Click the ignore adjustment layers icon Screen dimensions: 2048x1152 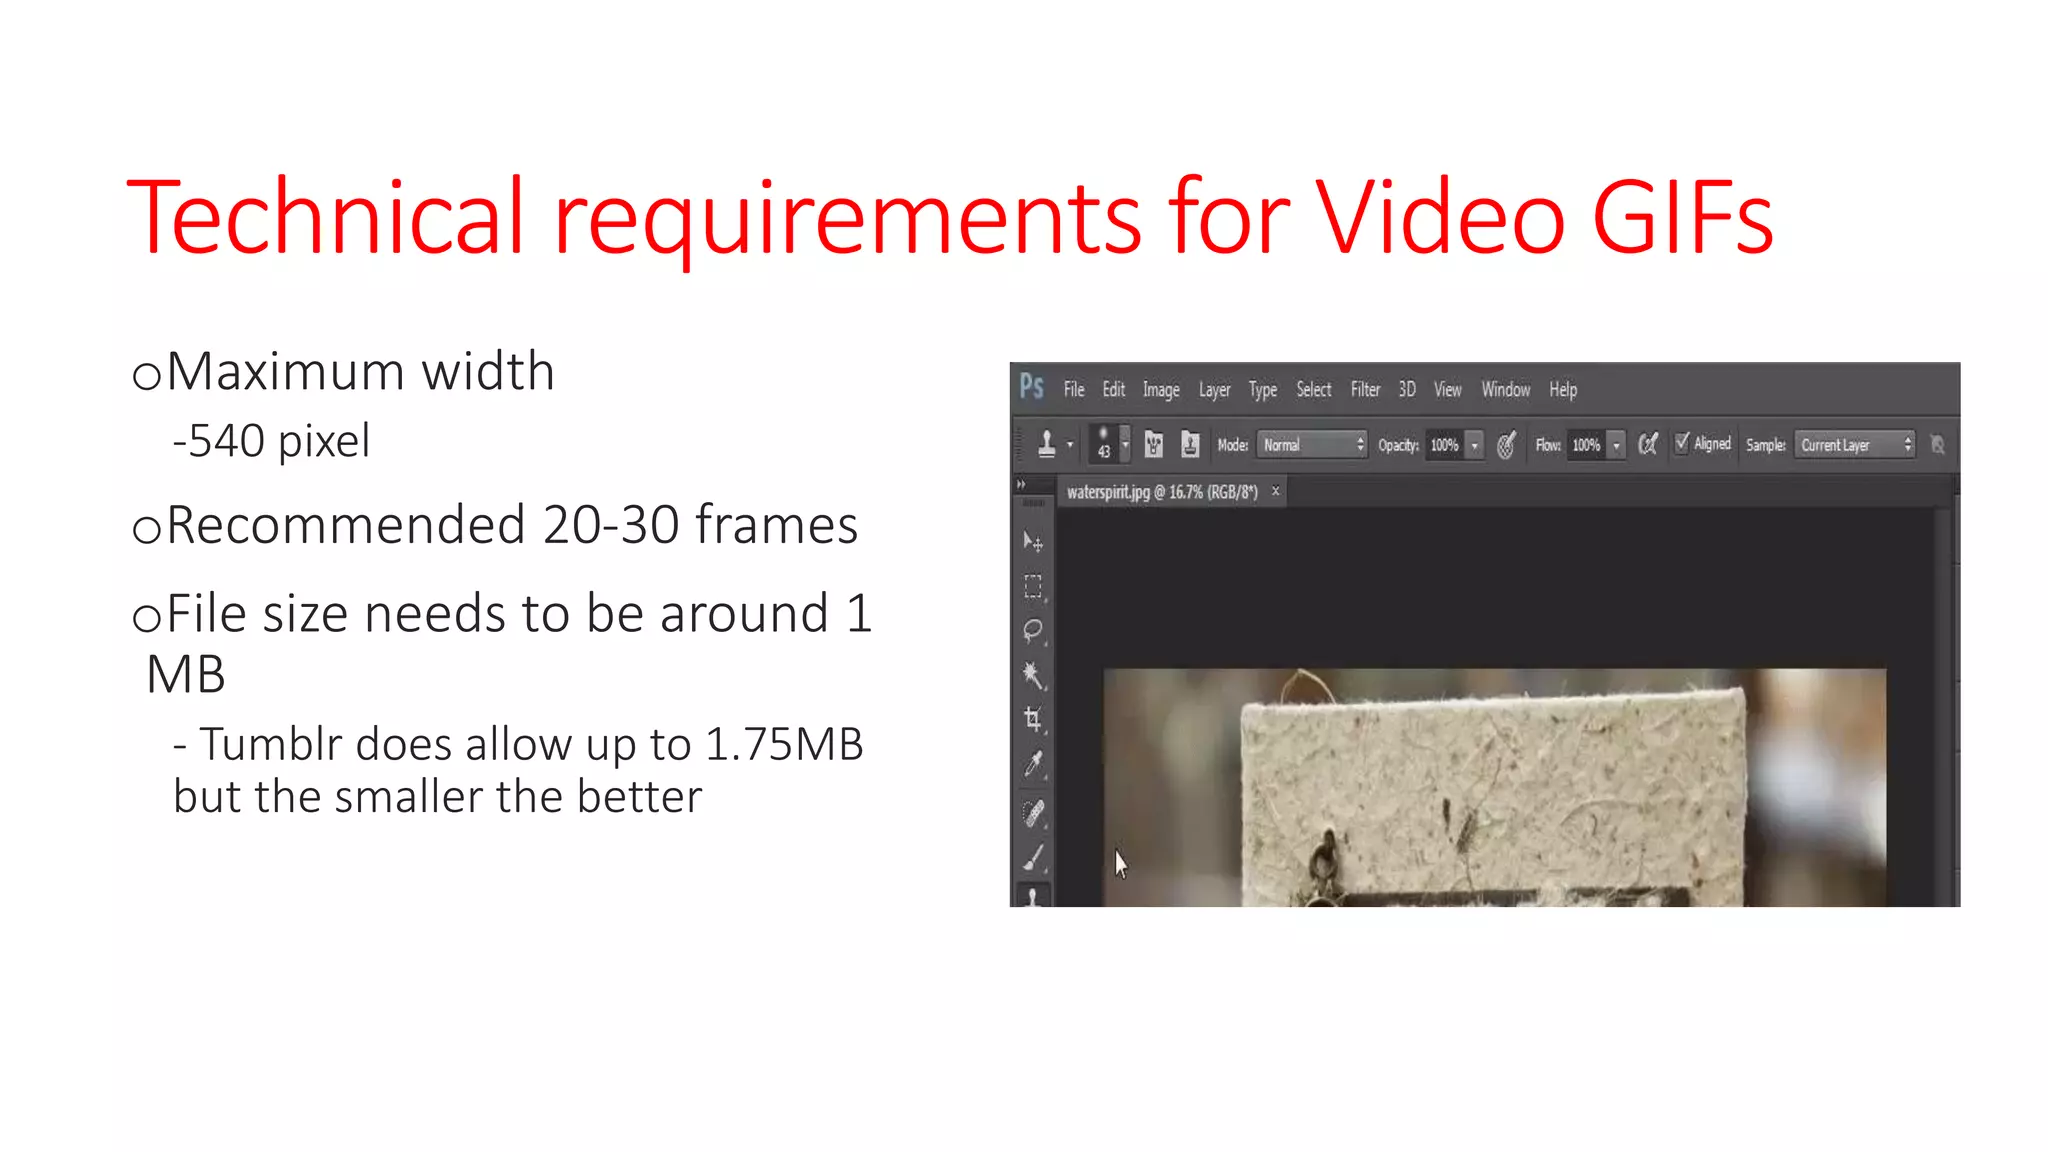[x=1937, y=445]
